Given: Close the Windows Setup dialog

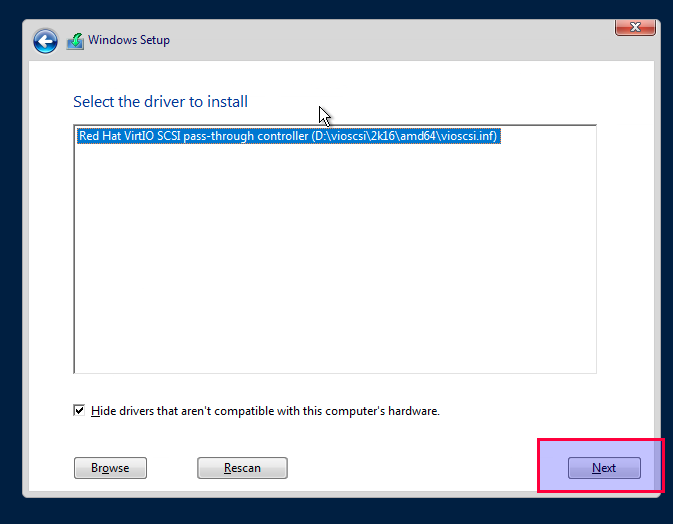Looking at the screenshot, I should click(635, 27).
